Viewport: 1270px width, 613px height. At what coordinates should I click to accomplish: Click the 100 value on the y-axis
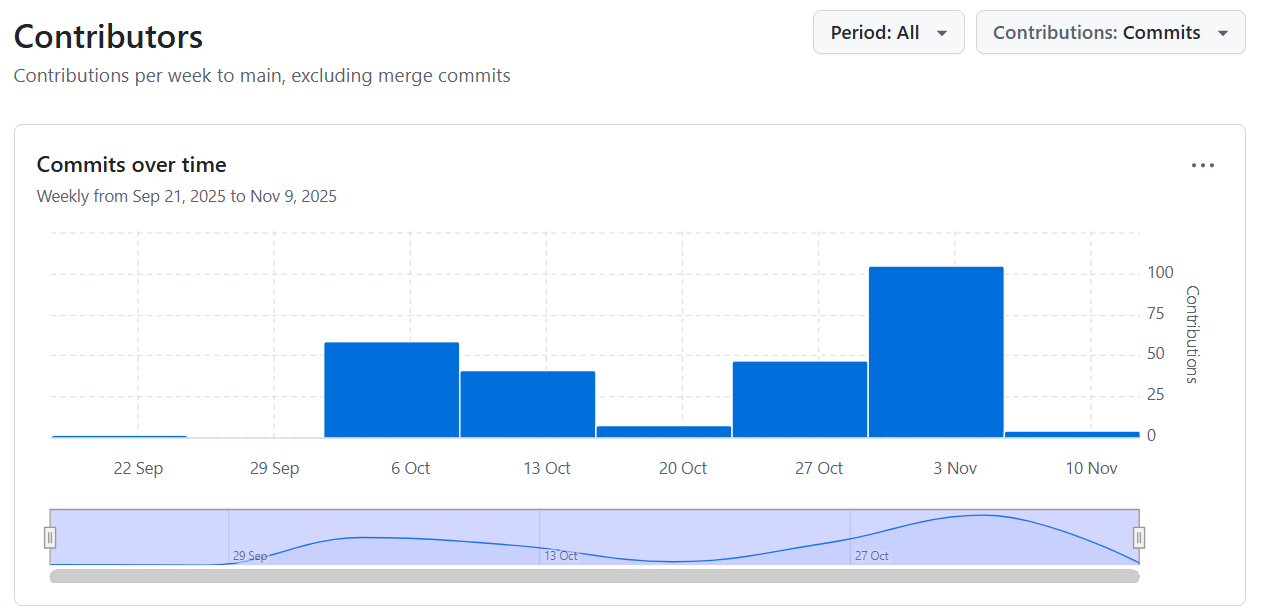(x=1160, y=273)
